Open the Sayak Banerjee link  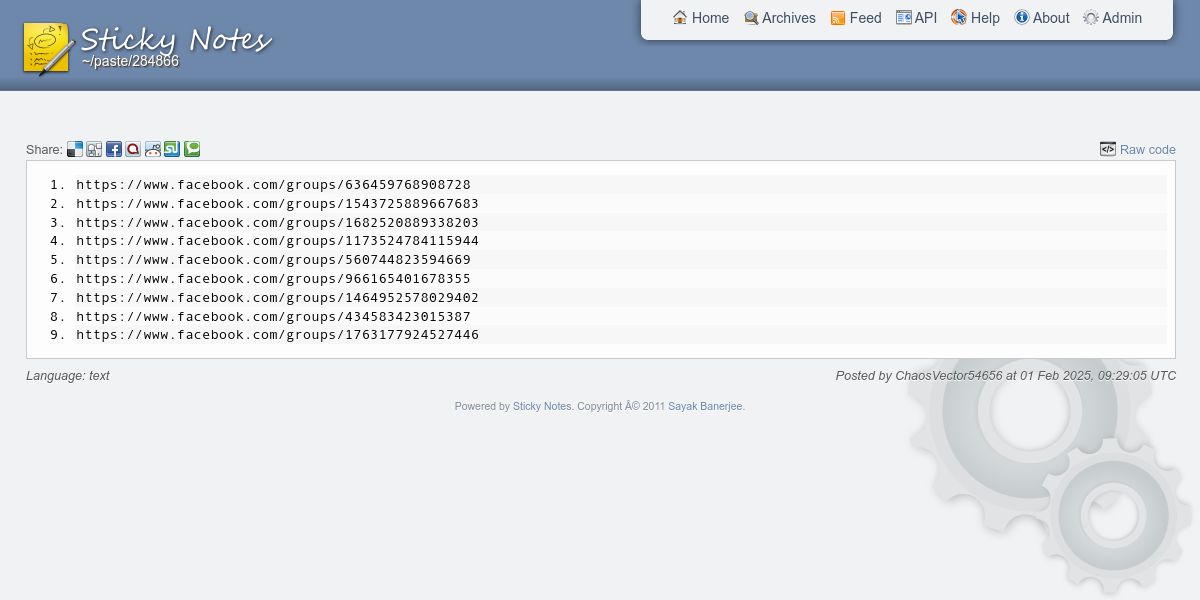tap(705, 407)
